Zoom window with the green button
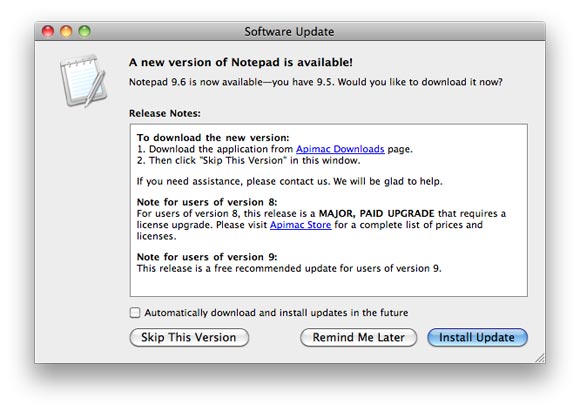Image resolution: width=580 pixels, height=411 pixels. click(85, 31)
